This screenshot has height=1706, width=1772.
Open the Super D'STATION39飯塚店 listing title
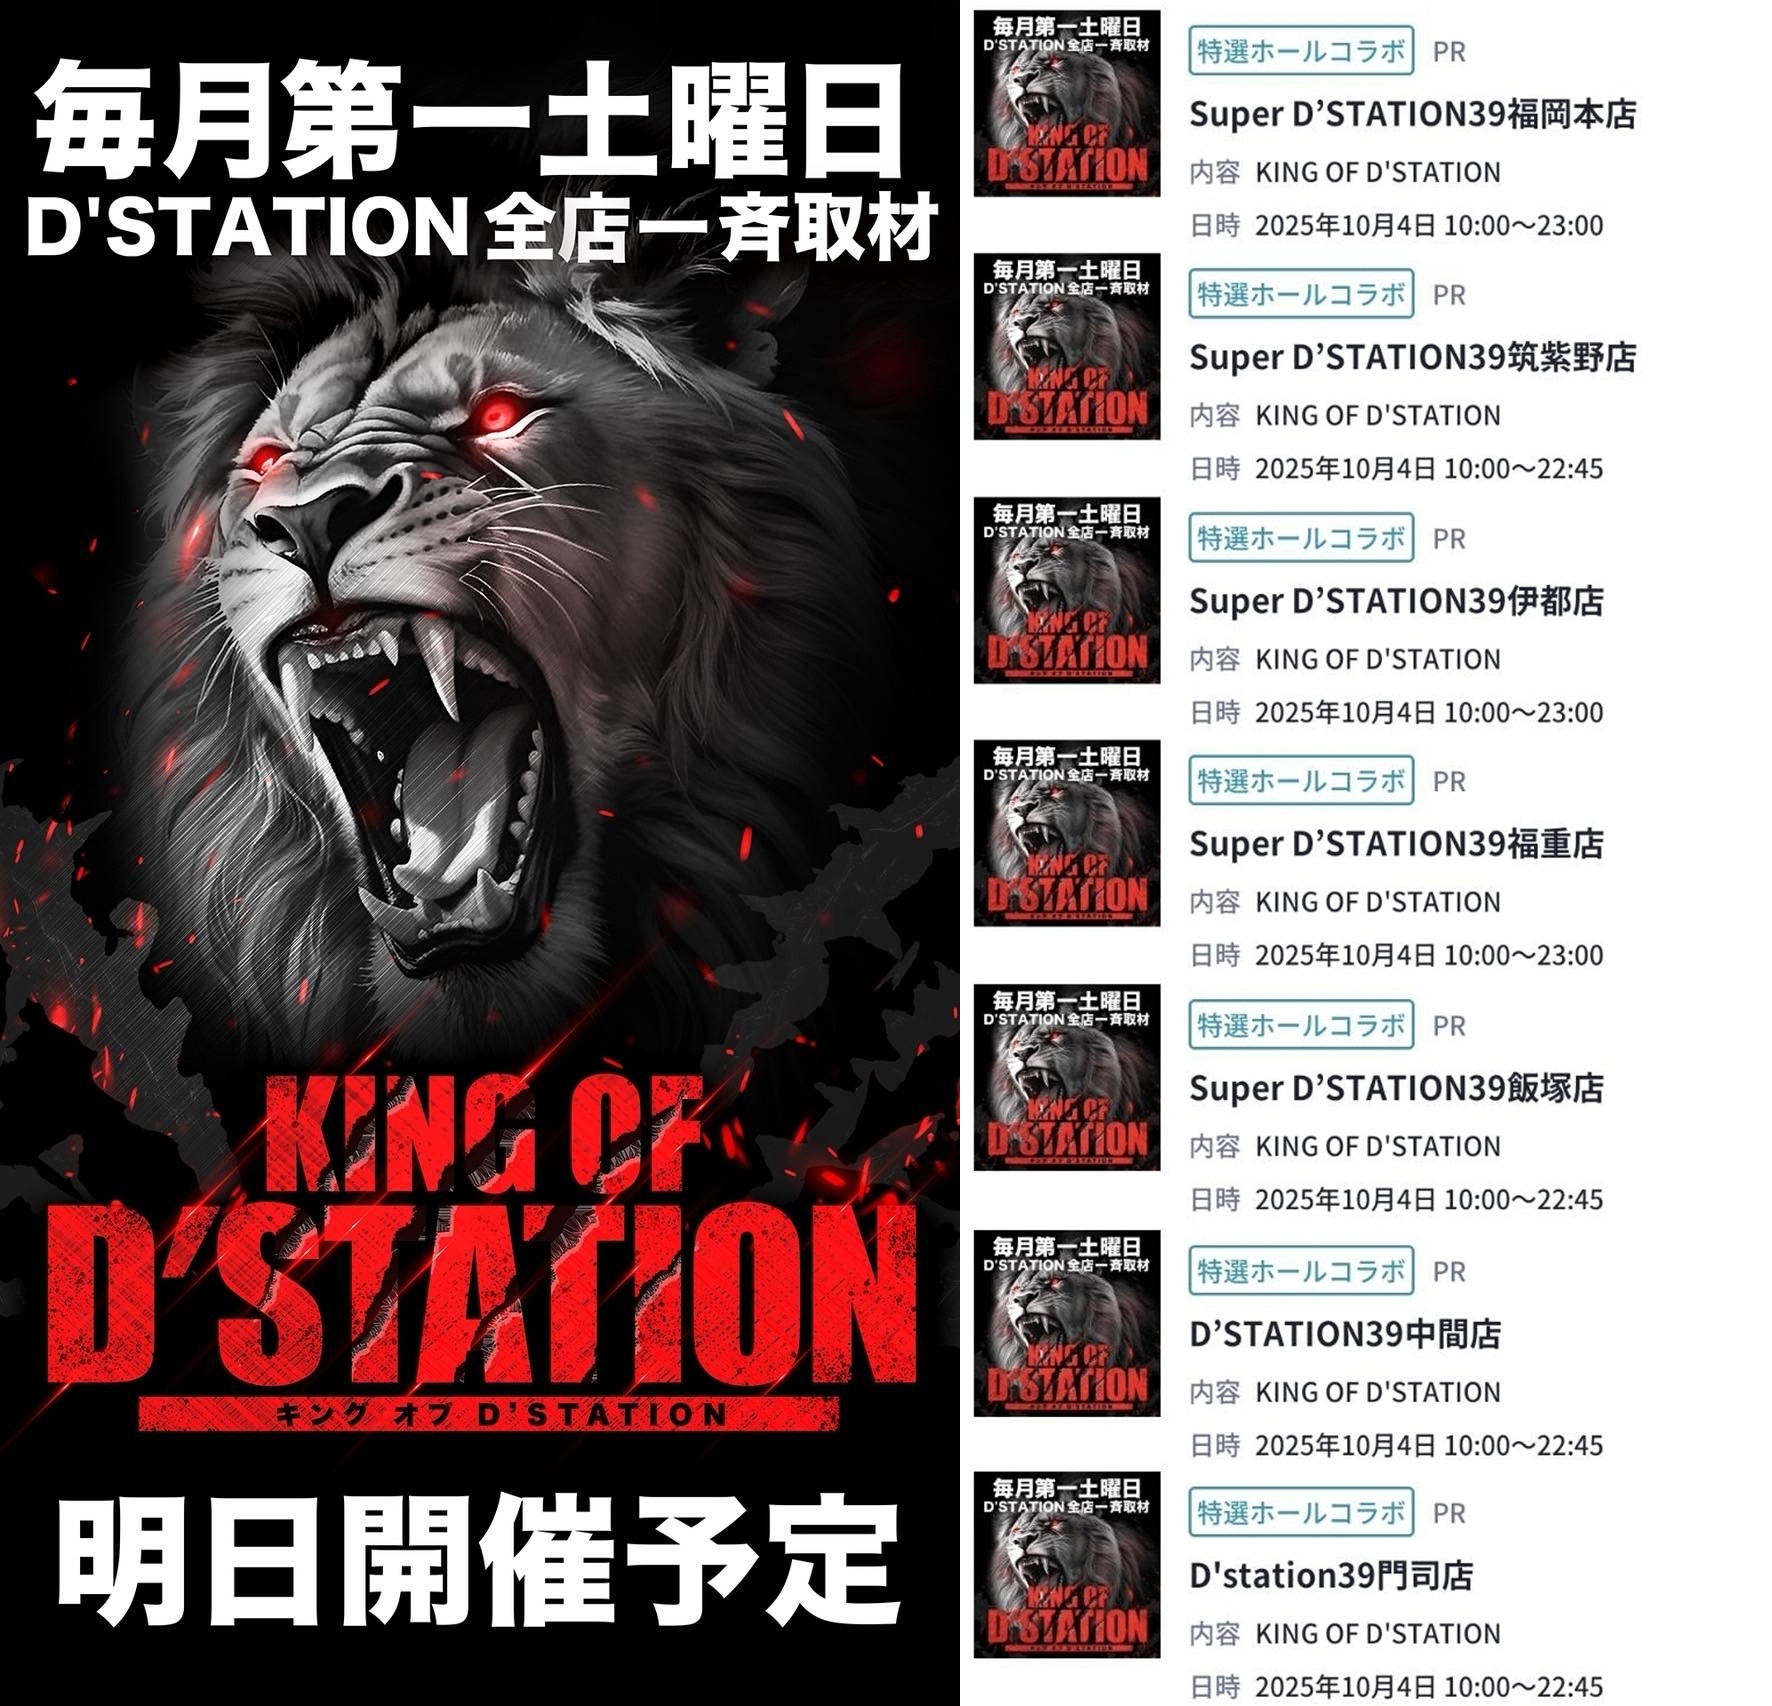(x=1396, y=1088)
